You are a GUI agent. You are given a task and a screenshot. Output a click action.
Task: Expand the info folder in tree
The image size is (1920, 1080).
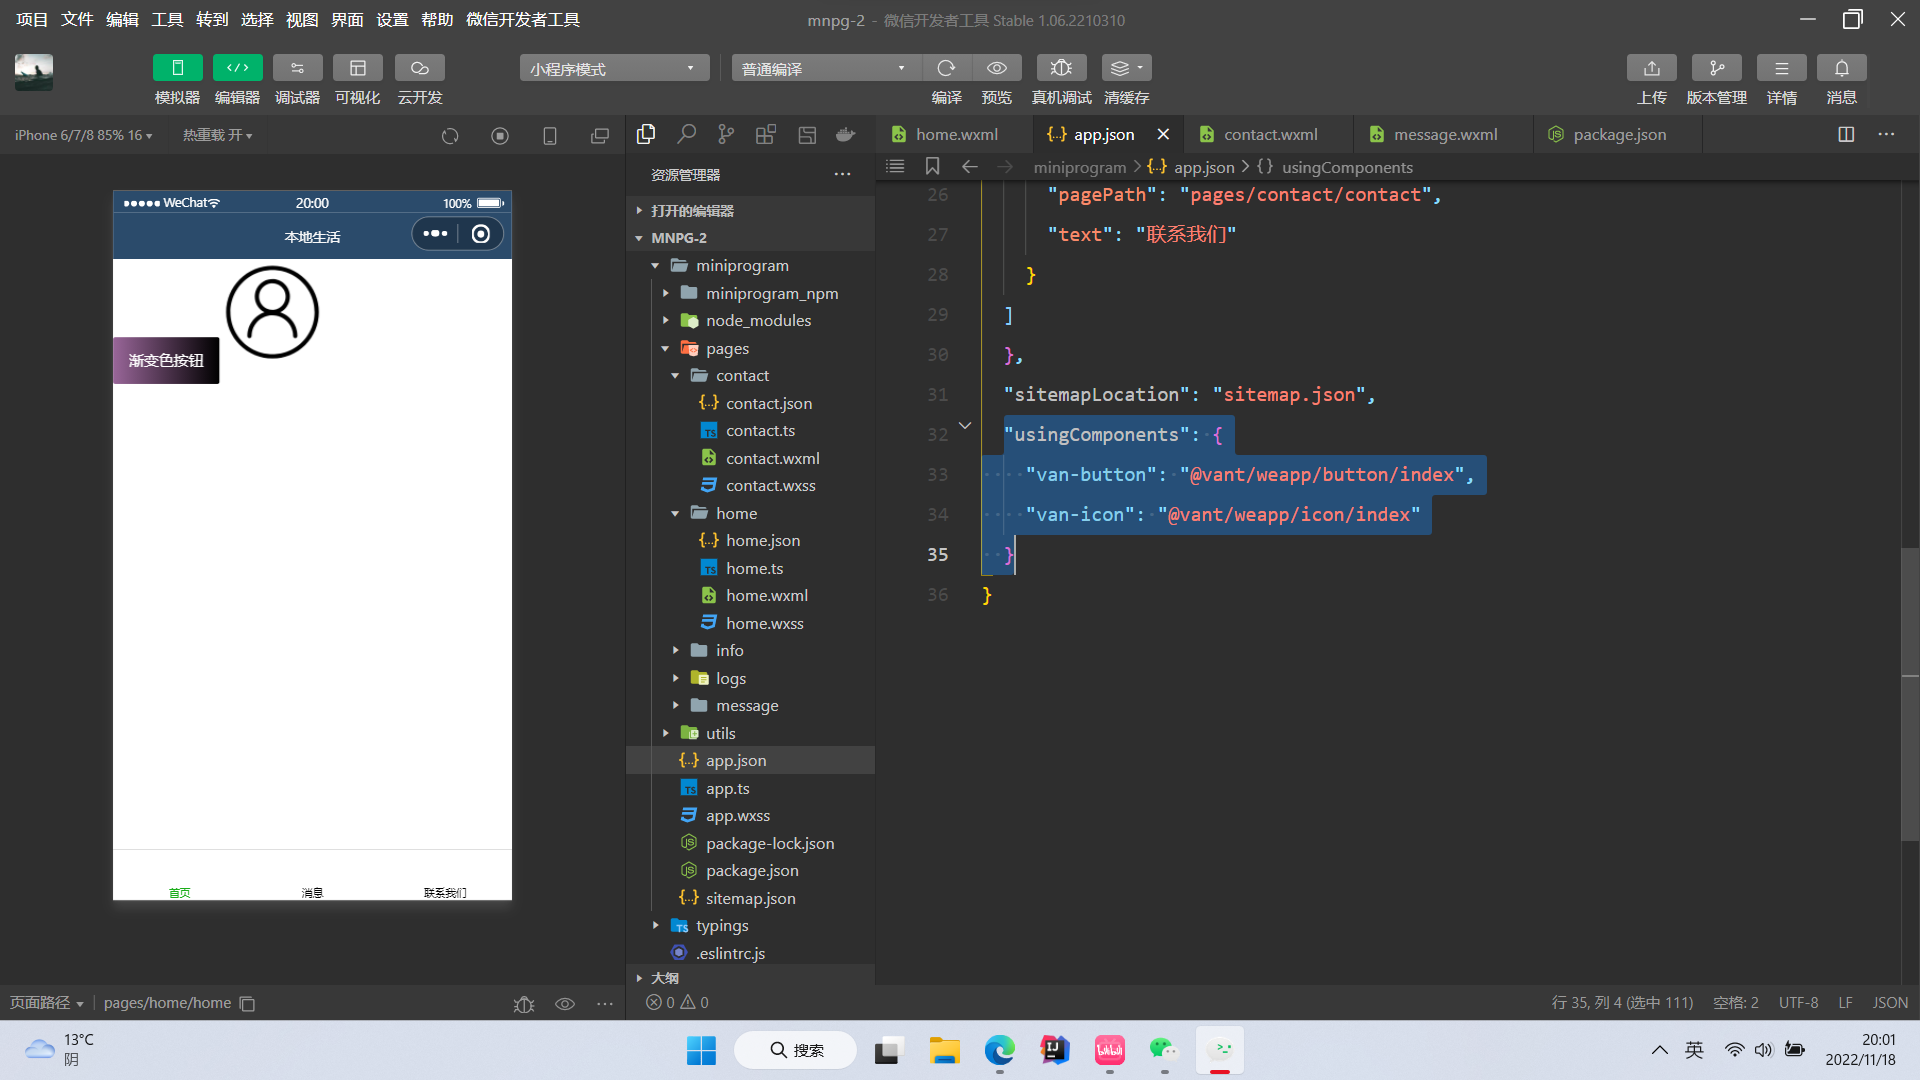729,651
